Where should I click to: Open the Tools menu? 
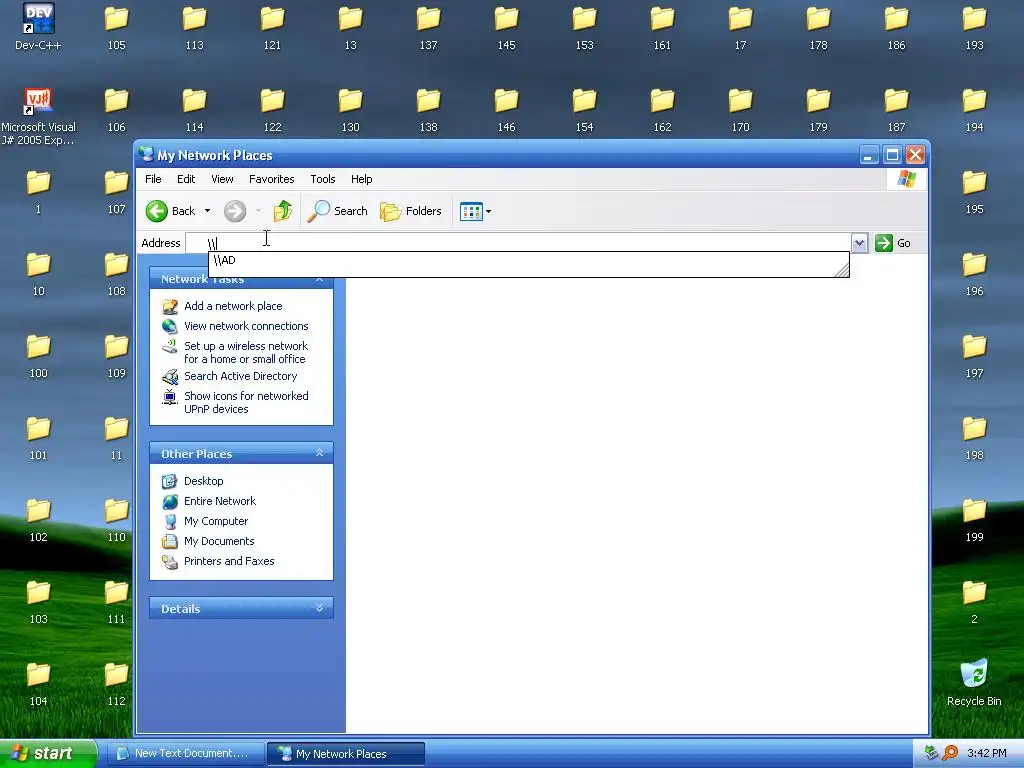[323, 179]
